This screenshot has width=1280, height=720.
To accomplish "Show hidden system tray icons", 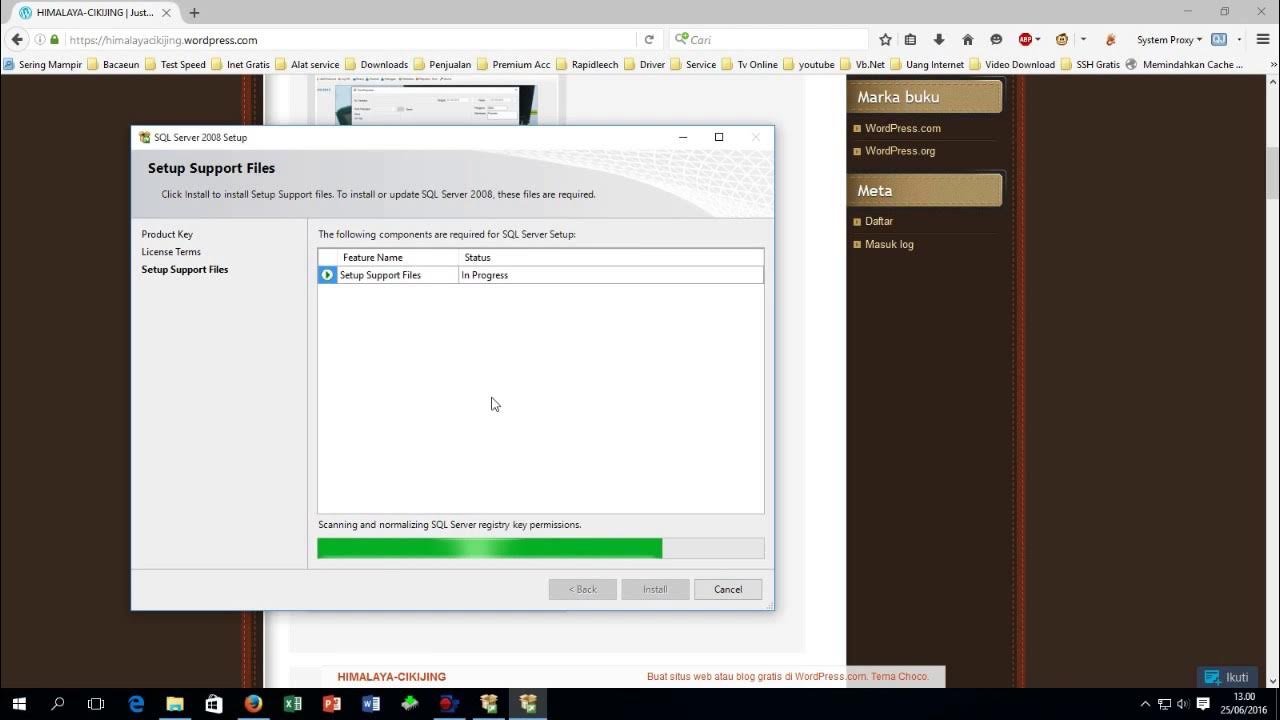I will pyautogui.click(x=1145, y=704).
